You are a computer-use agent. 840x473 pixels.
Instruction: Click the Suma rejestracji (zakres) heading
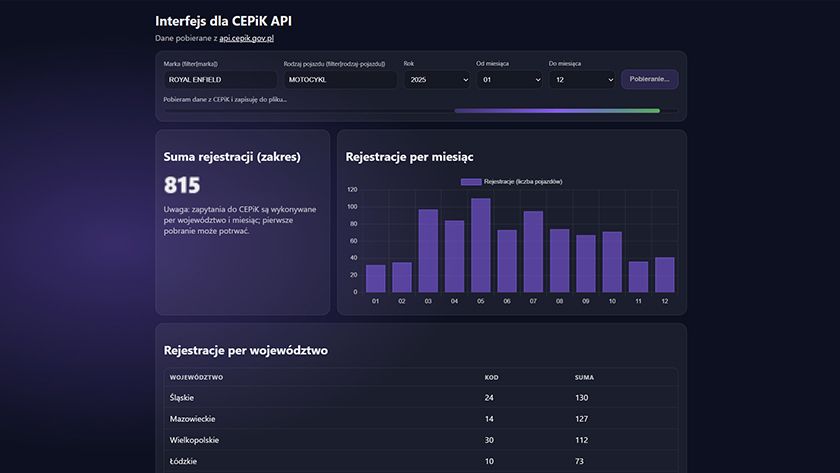point(232,157)
